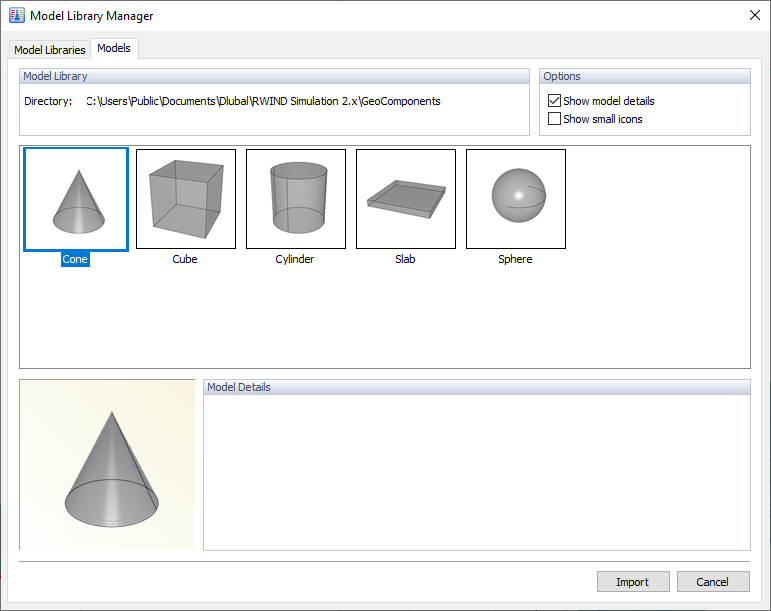Click the GeoComponents directory path
The image size is (771, 611).
click(x=264, y=101)
